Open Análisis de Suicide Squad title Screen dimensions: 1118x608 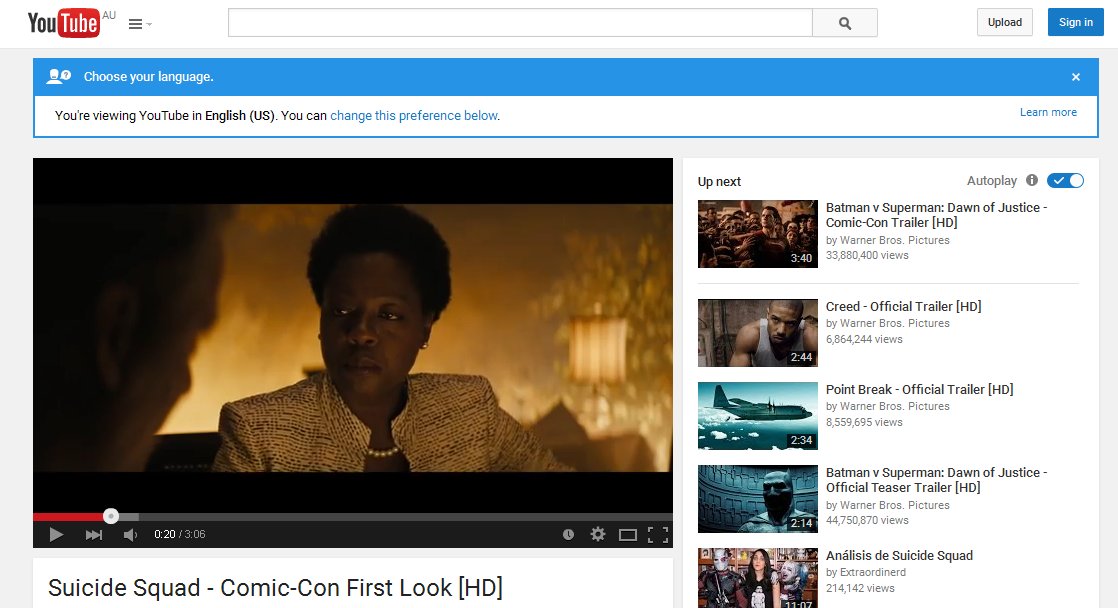(899, 555)
